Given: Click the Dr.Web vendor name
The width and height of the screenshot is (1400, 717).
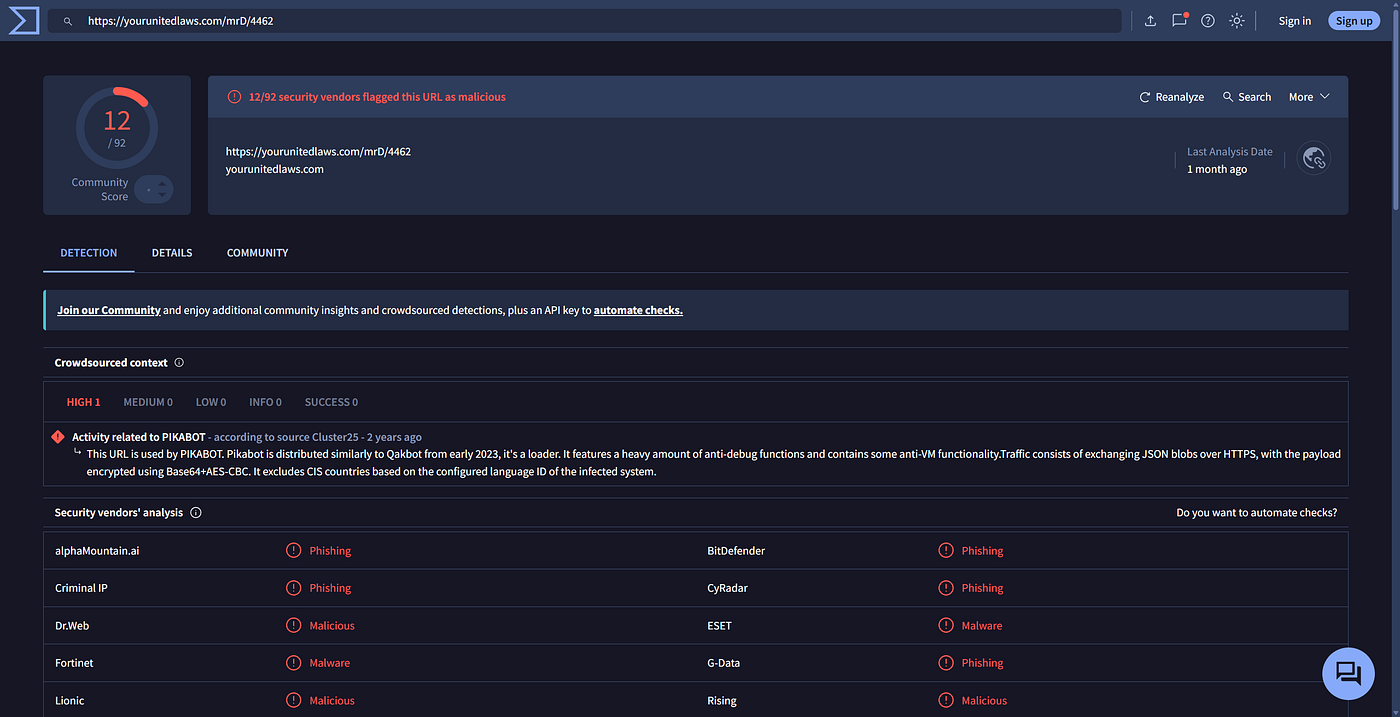Looking at the screenshot, I should click(74, 626).
